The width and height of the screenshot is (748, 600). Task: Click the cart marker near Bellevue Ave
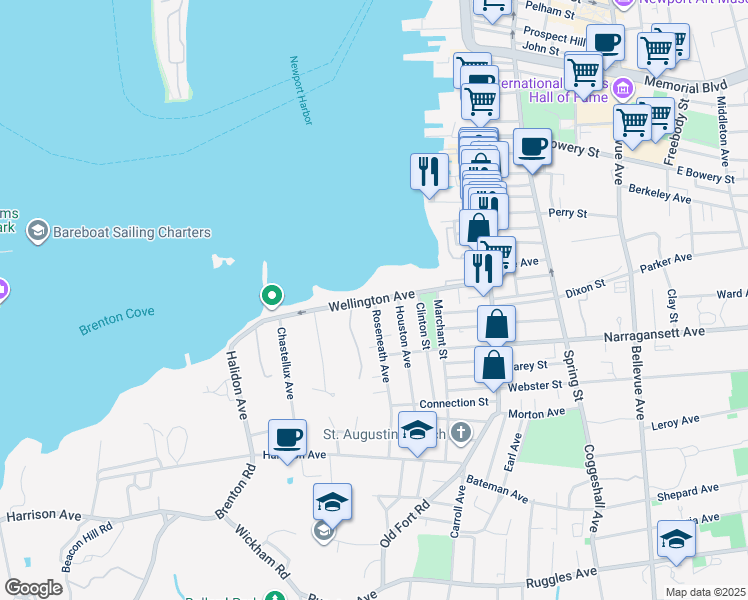click(x=633, y=126)
